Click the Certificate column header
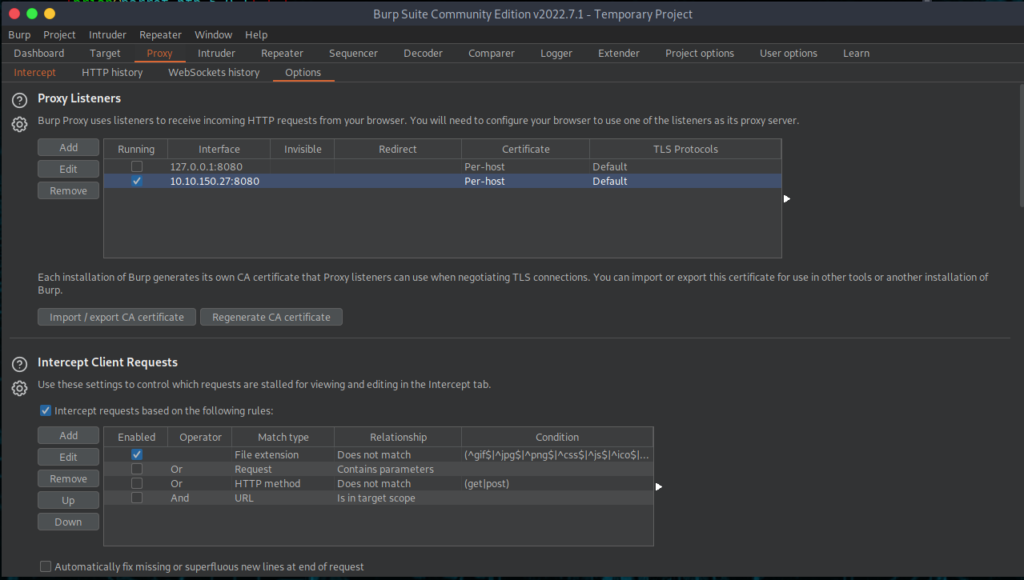The height and width of the screenshot is (580, 1024). [x=526, y=149]
